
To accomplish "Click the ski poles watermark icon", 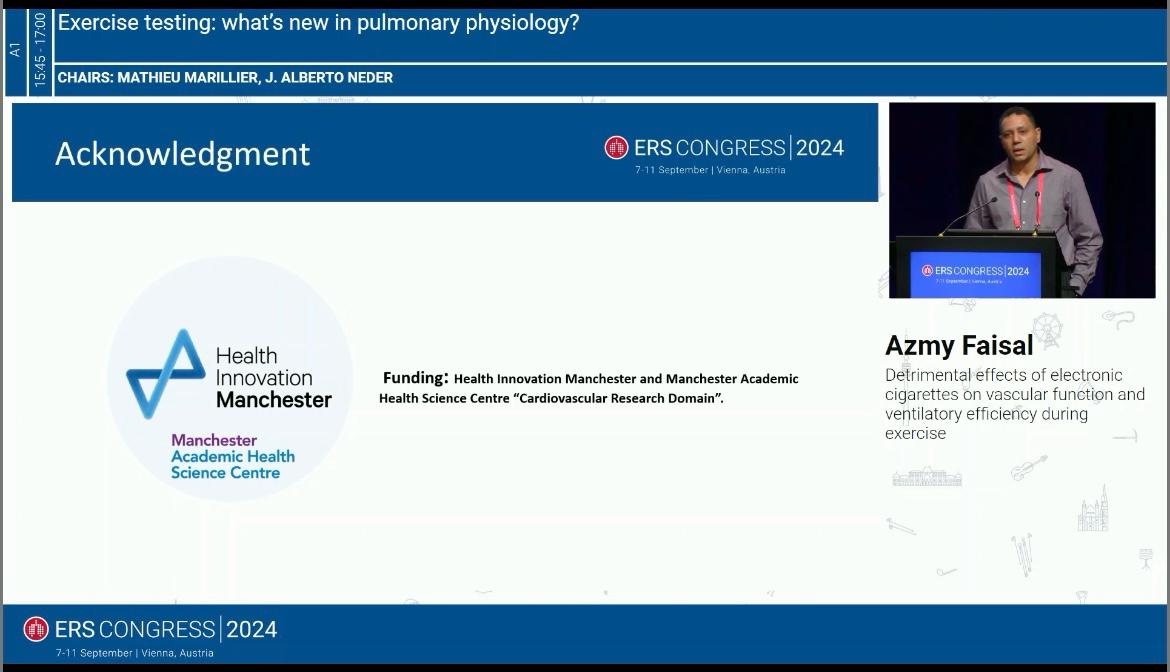I will click(x=1022, y=553).
